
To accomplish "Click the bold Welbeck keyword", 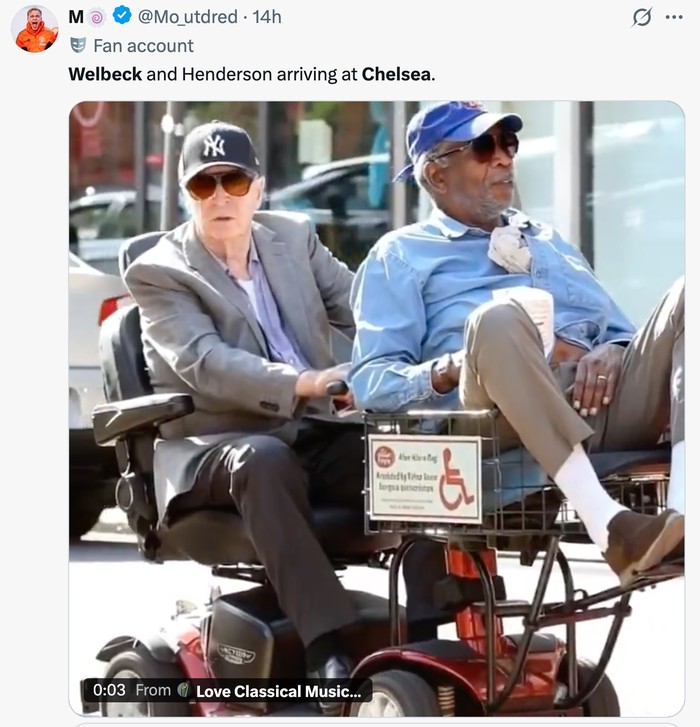I will tap(105, 74).
